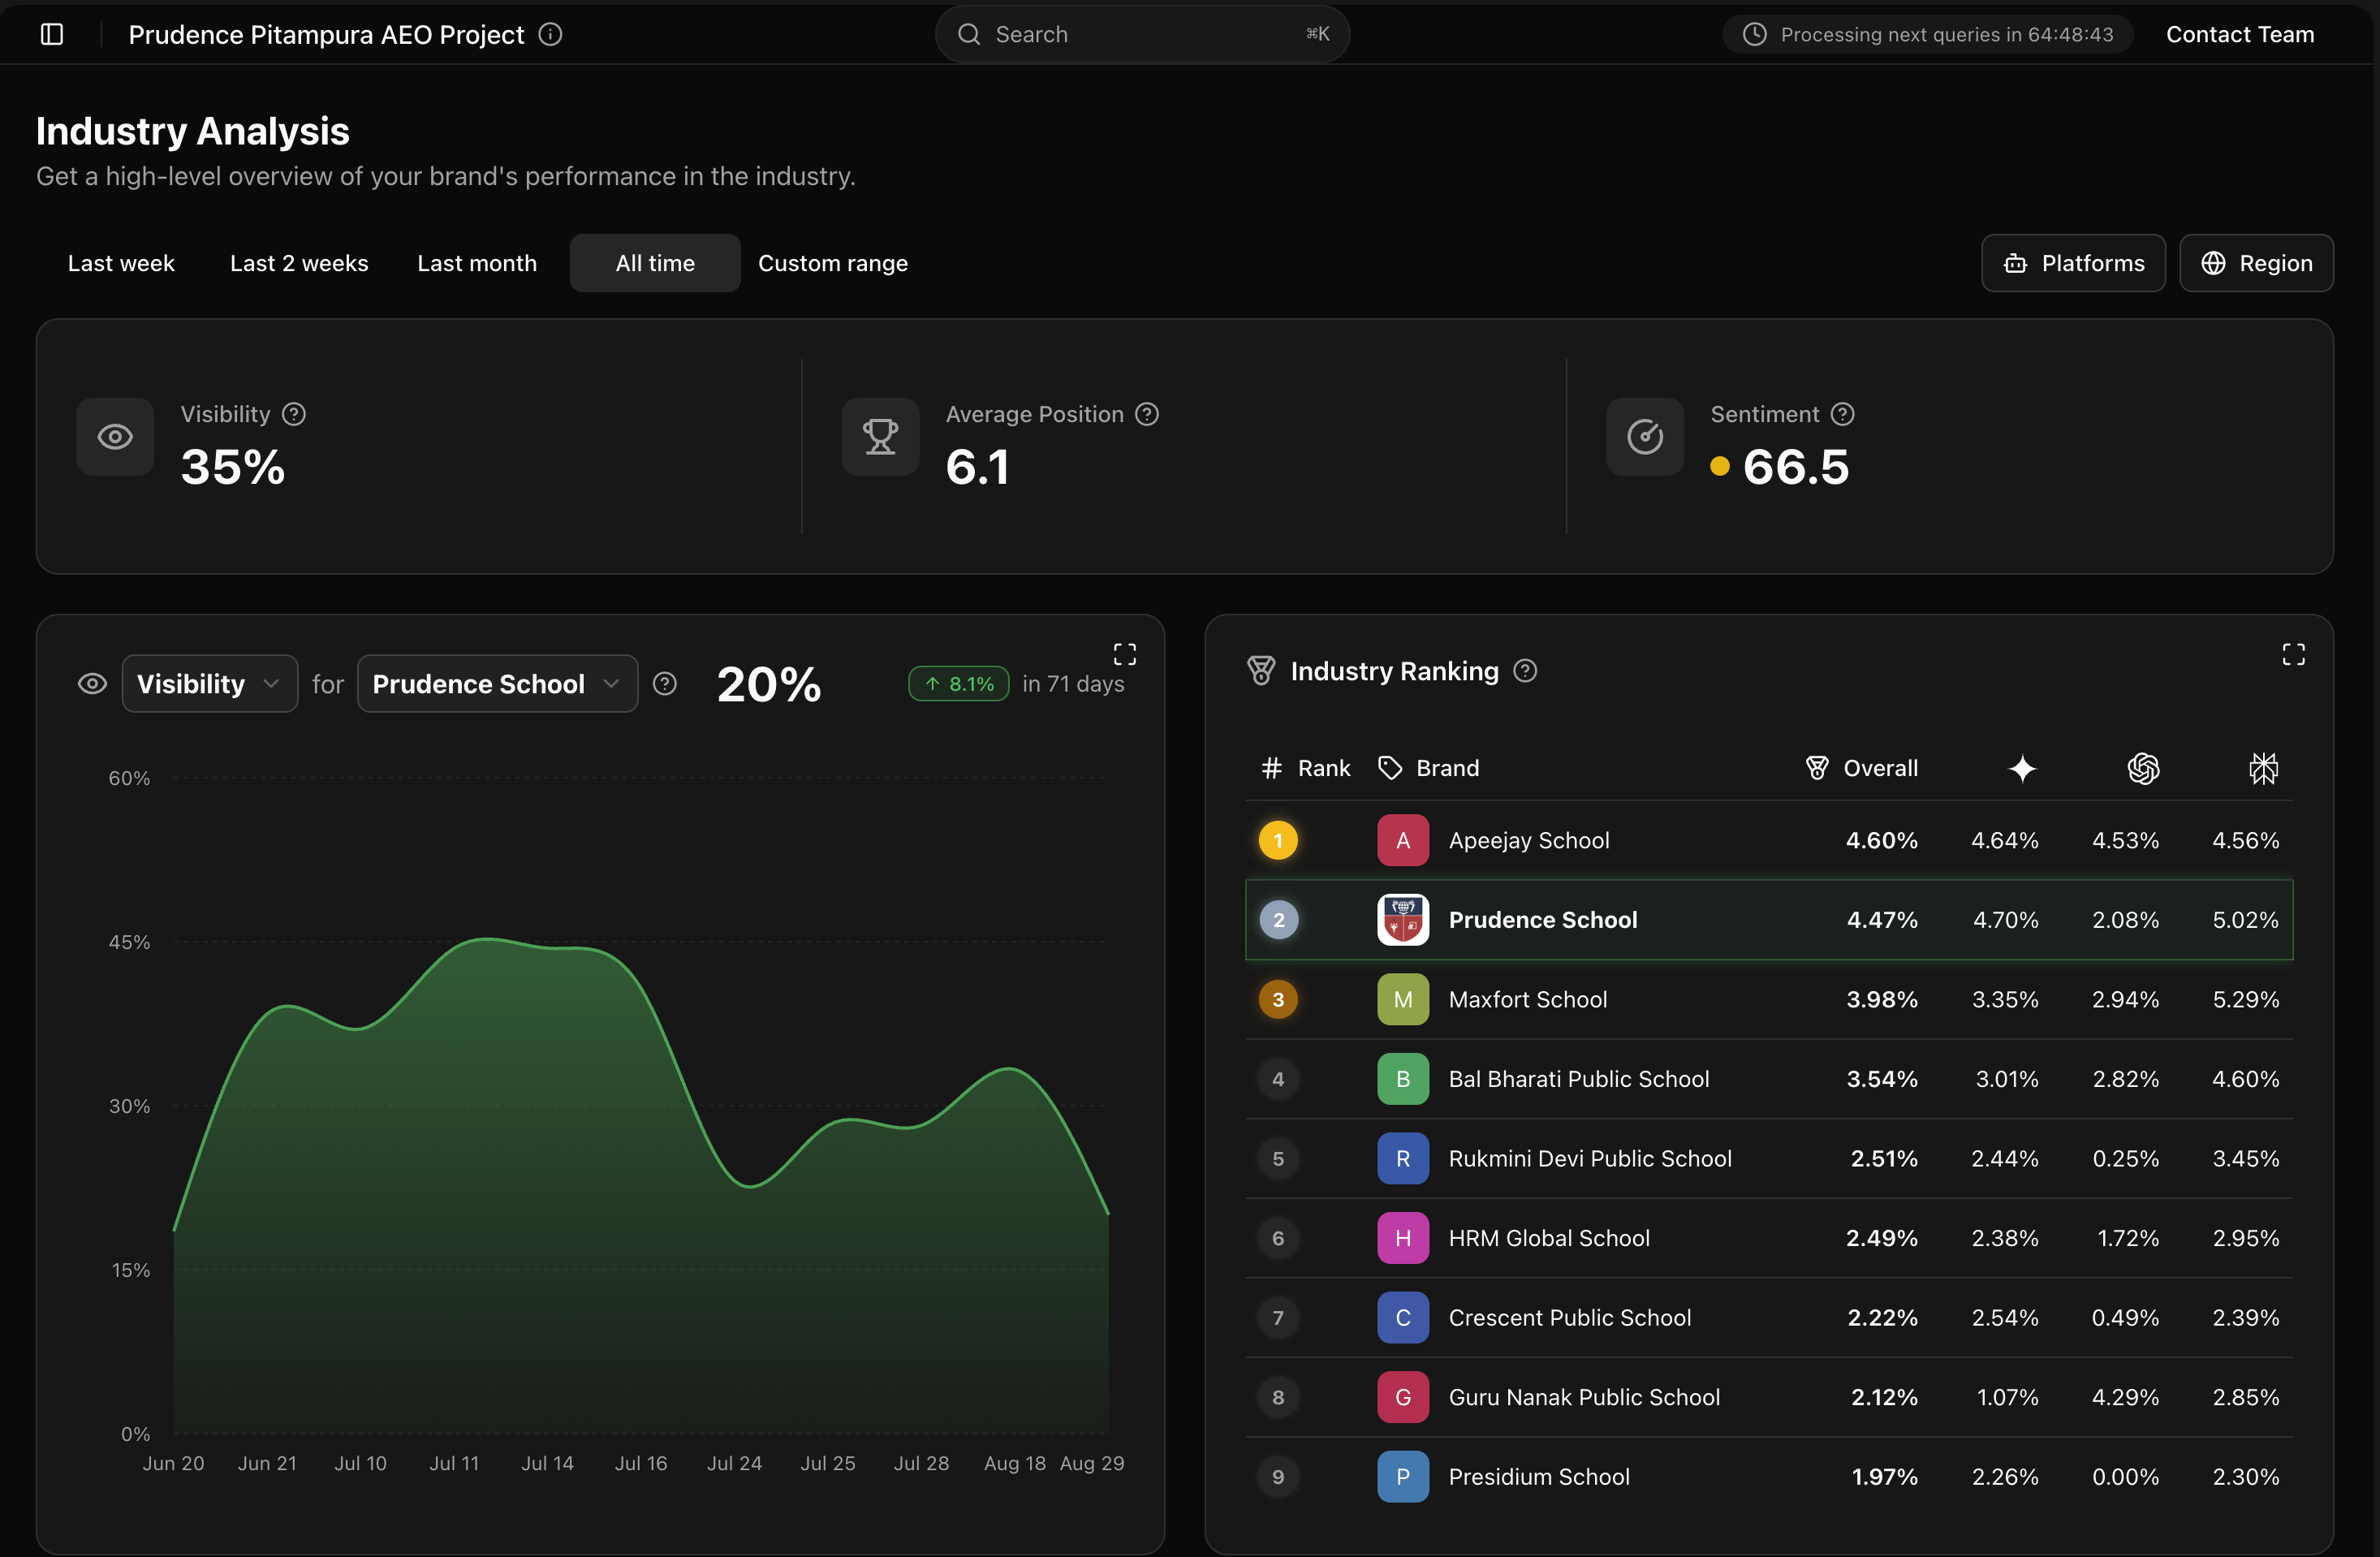Select the Rukmini Devi Public School row
Image resolution: width=2380 pixels, height=1557 pixels.
(x=1769, y=1158)
